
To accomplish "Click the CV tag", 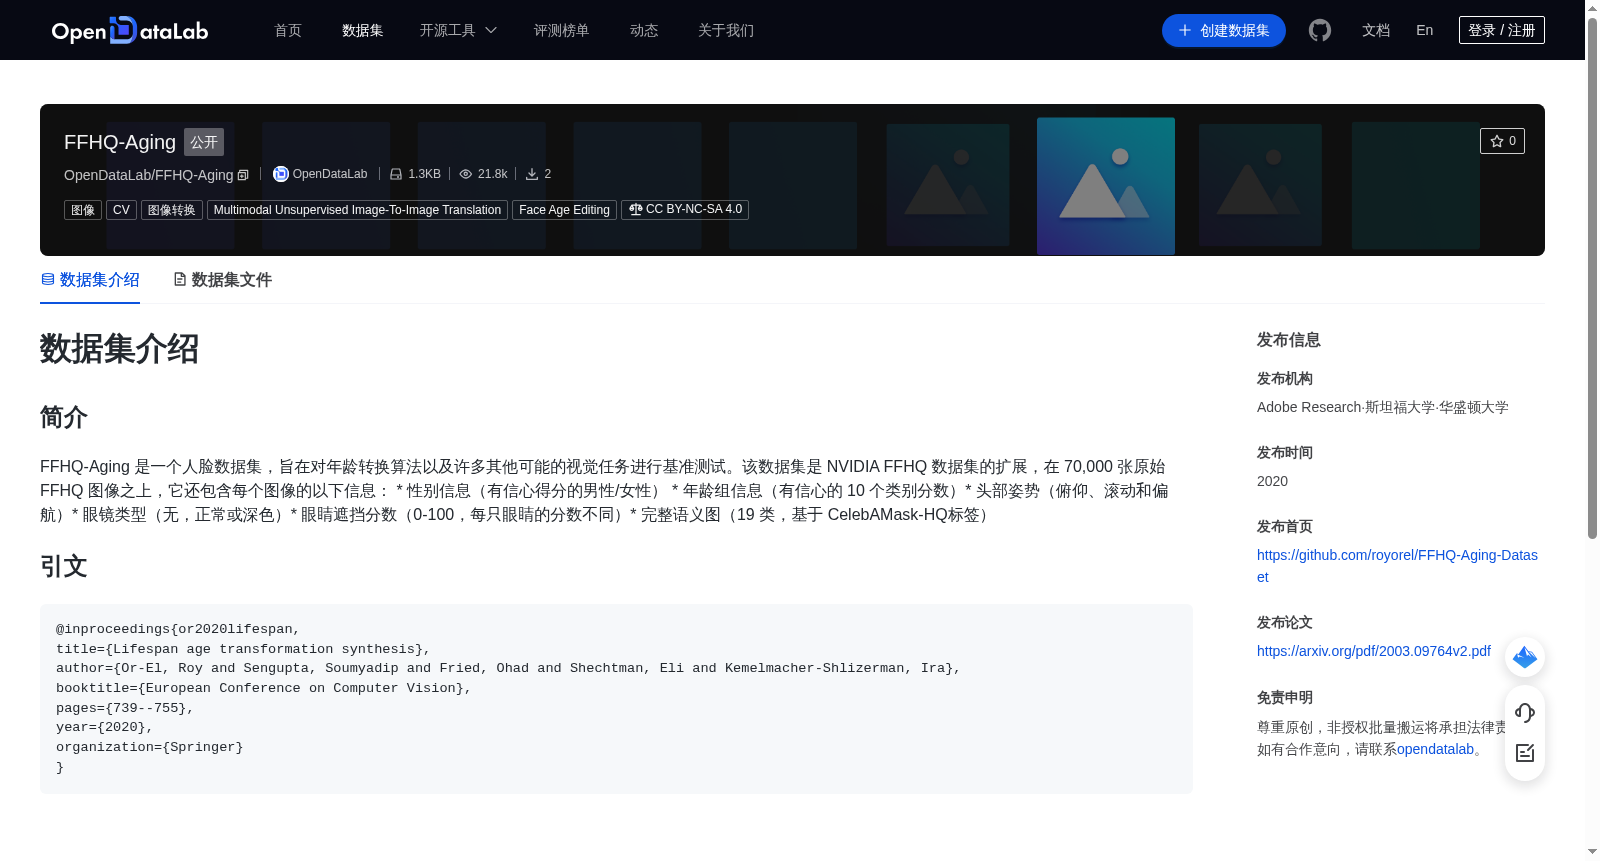I will coord(121,210).
